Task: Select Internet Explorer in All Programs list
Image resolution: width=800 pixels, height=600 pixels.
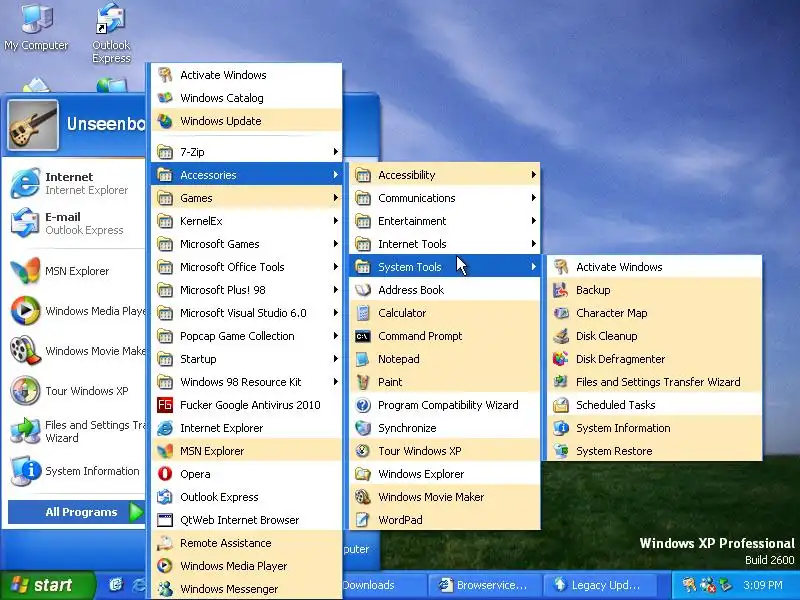Action: (x=246, y=428)
